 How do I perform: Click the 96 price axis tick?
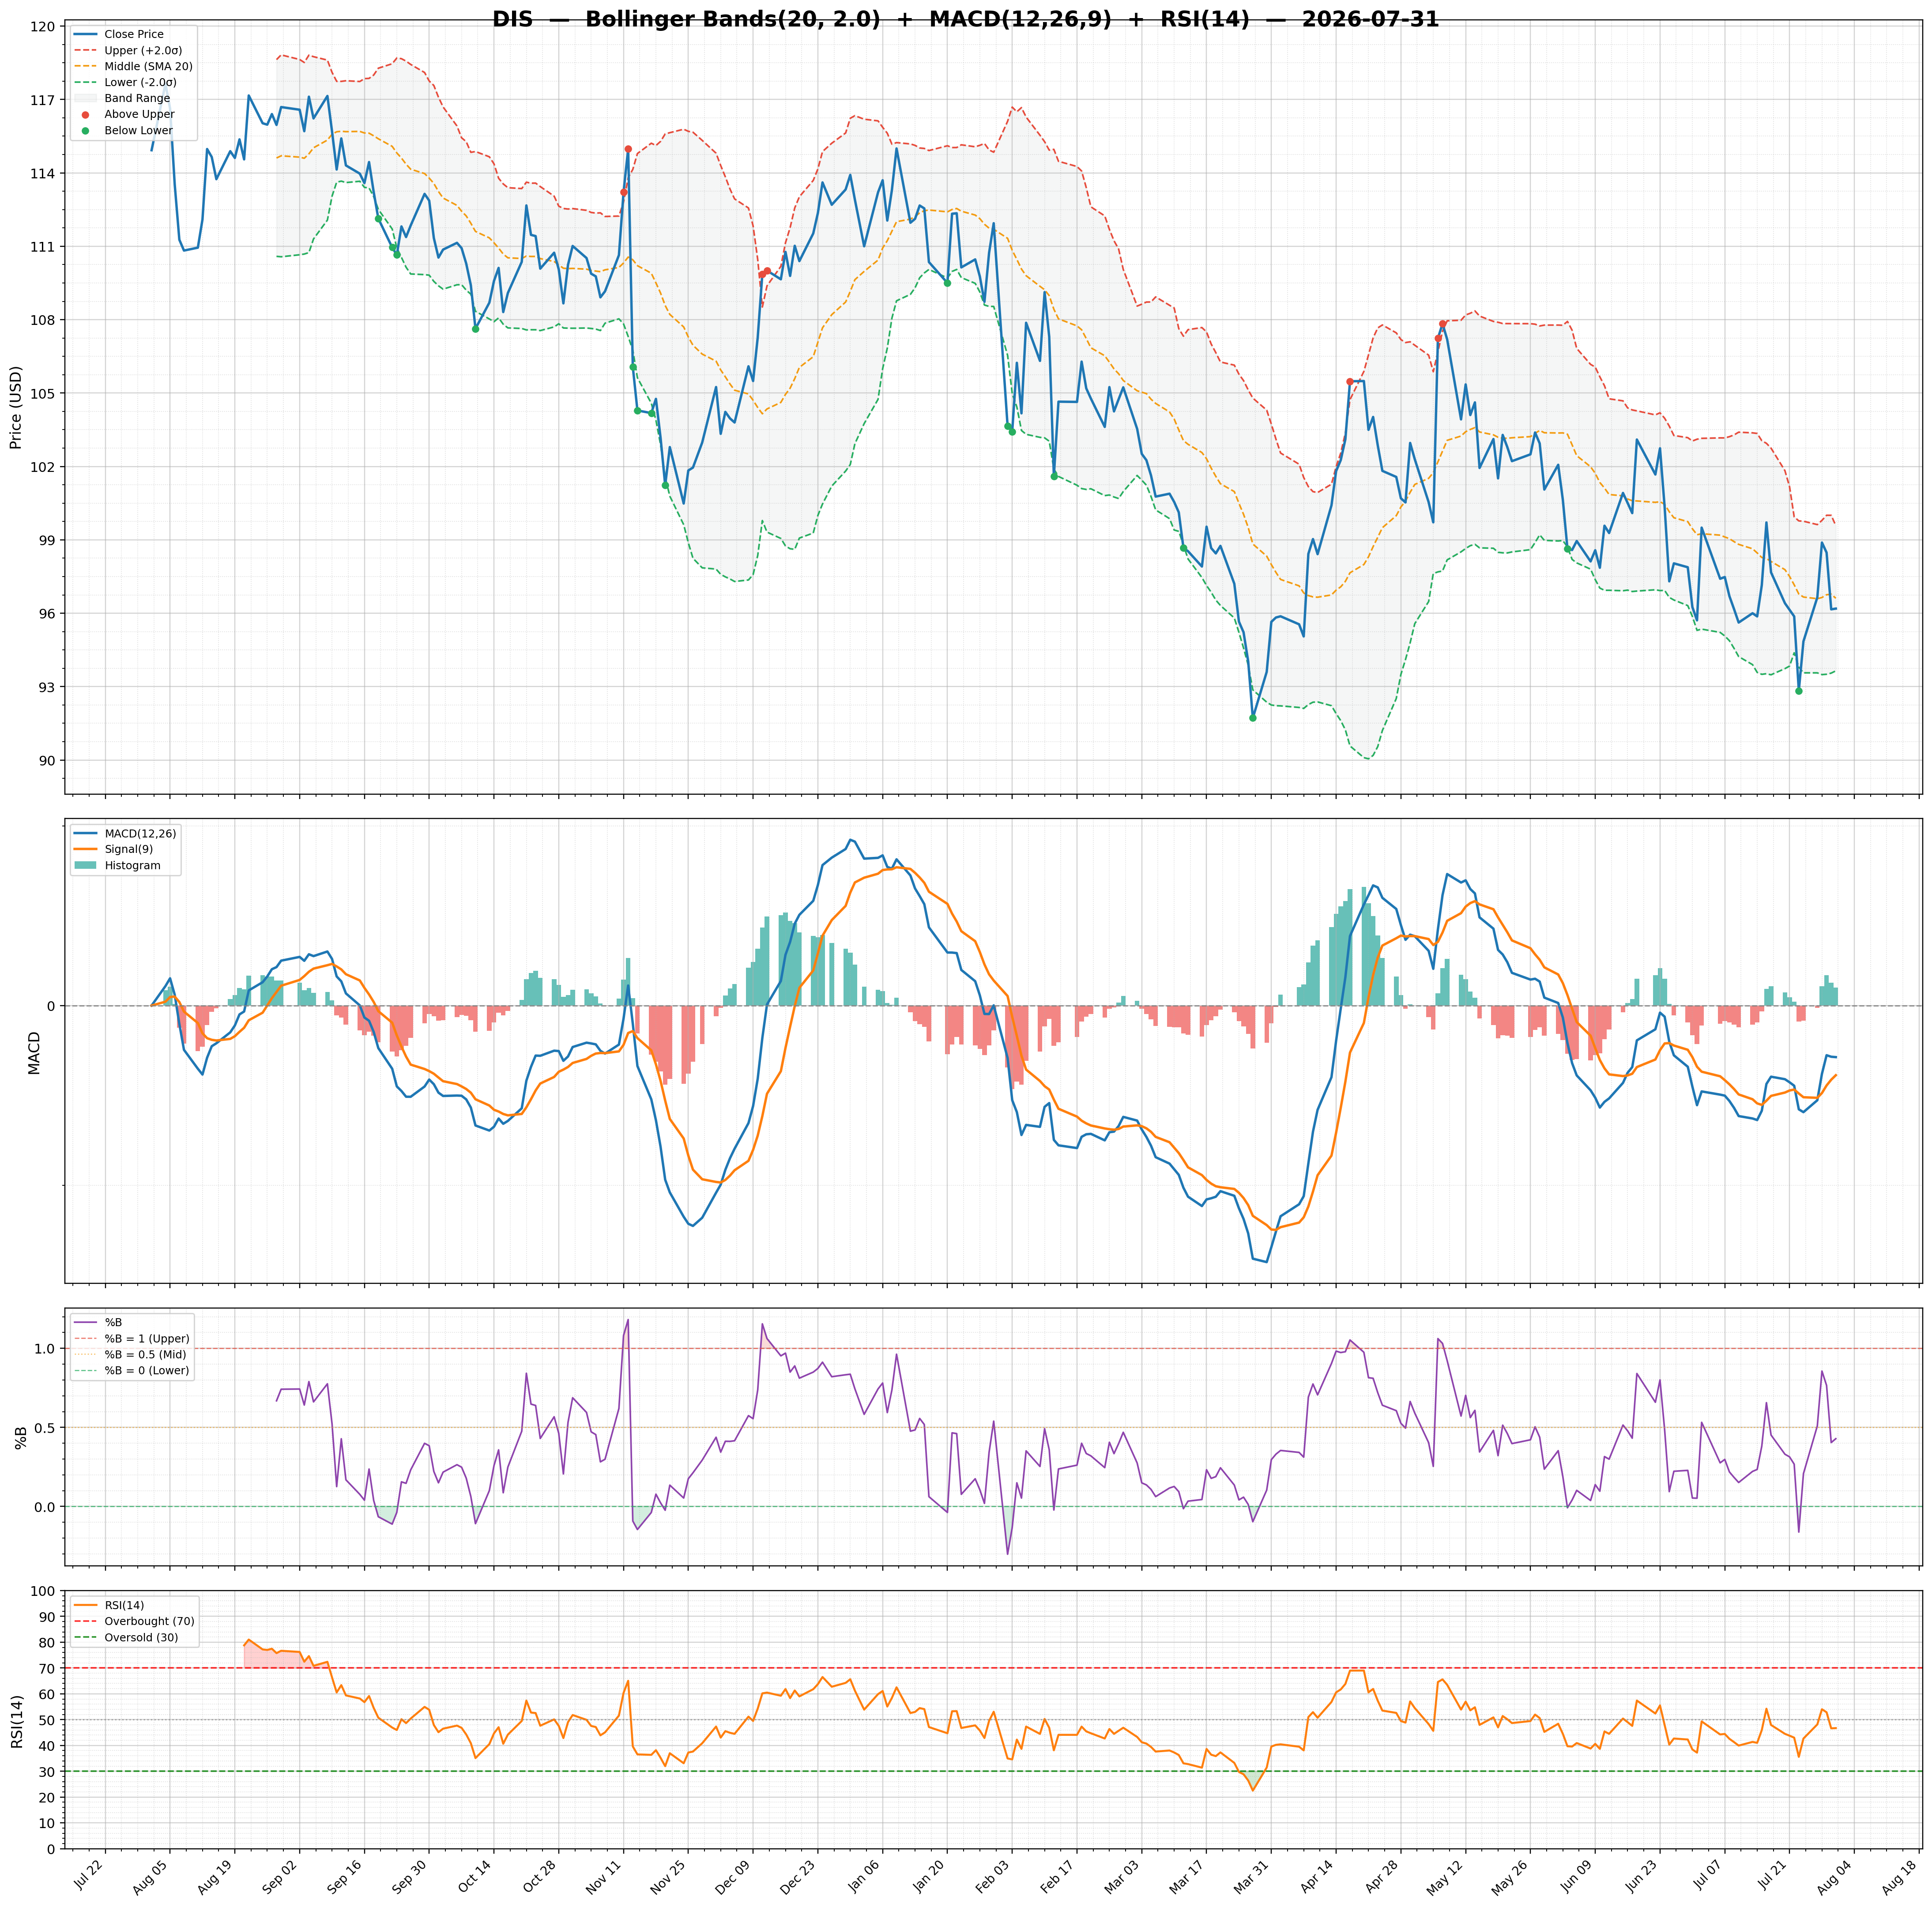[x=46, y=614]
